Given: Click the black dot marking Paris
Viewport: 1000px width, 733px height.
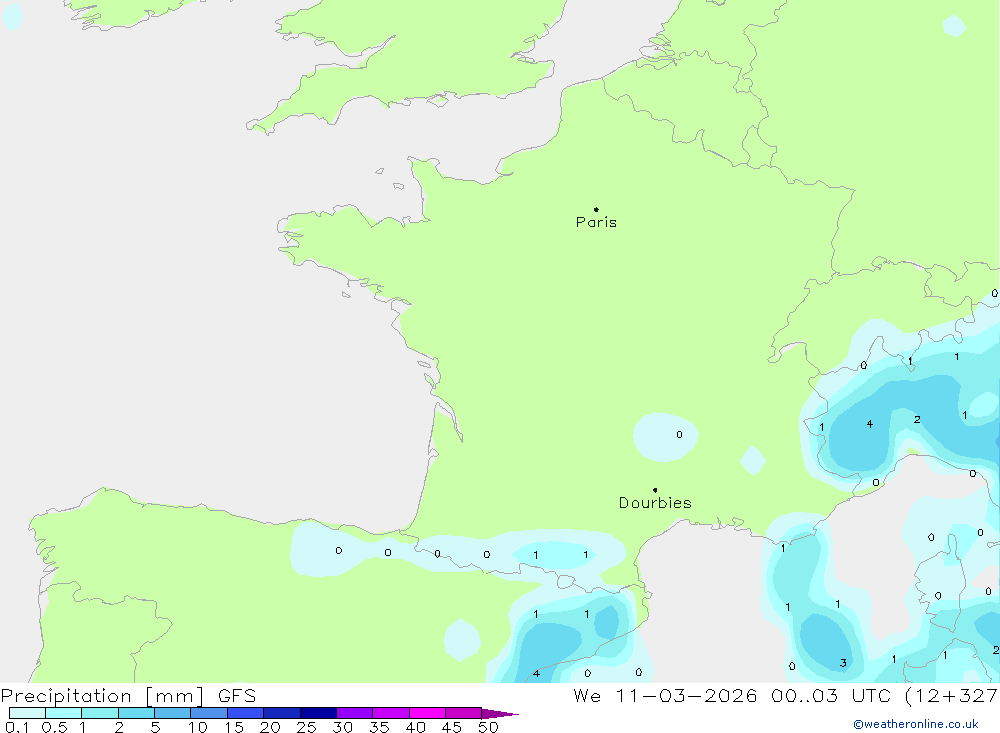Looking at the screenshot, I should (x=596, y=209).
